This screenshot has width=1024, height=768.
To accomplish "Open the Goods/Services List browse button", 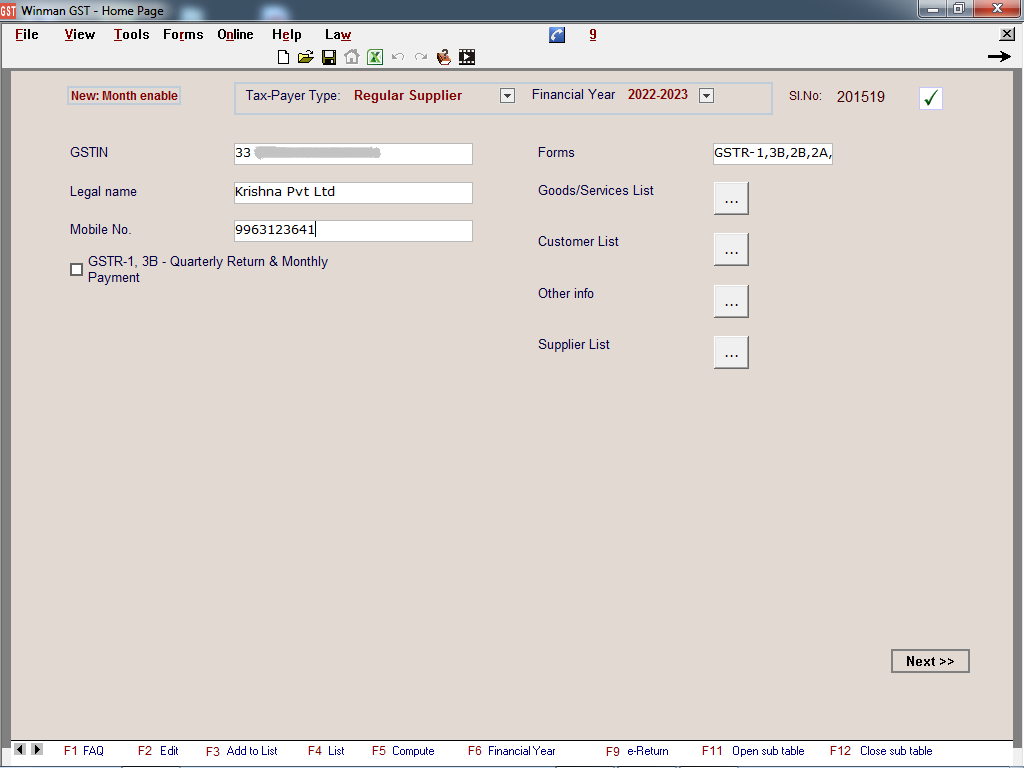I will coord(731,199).
